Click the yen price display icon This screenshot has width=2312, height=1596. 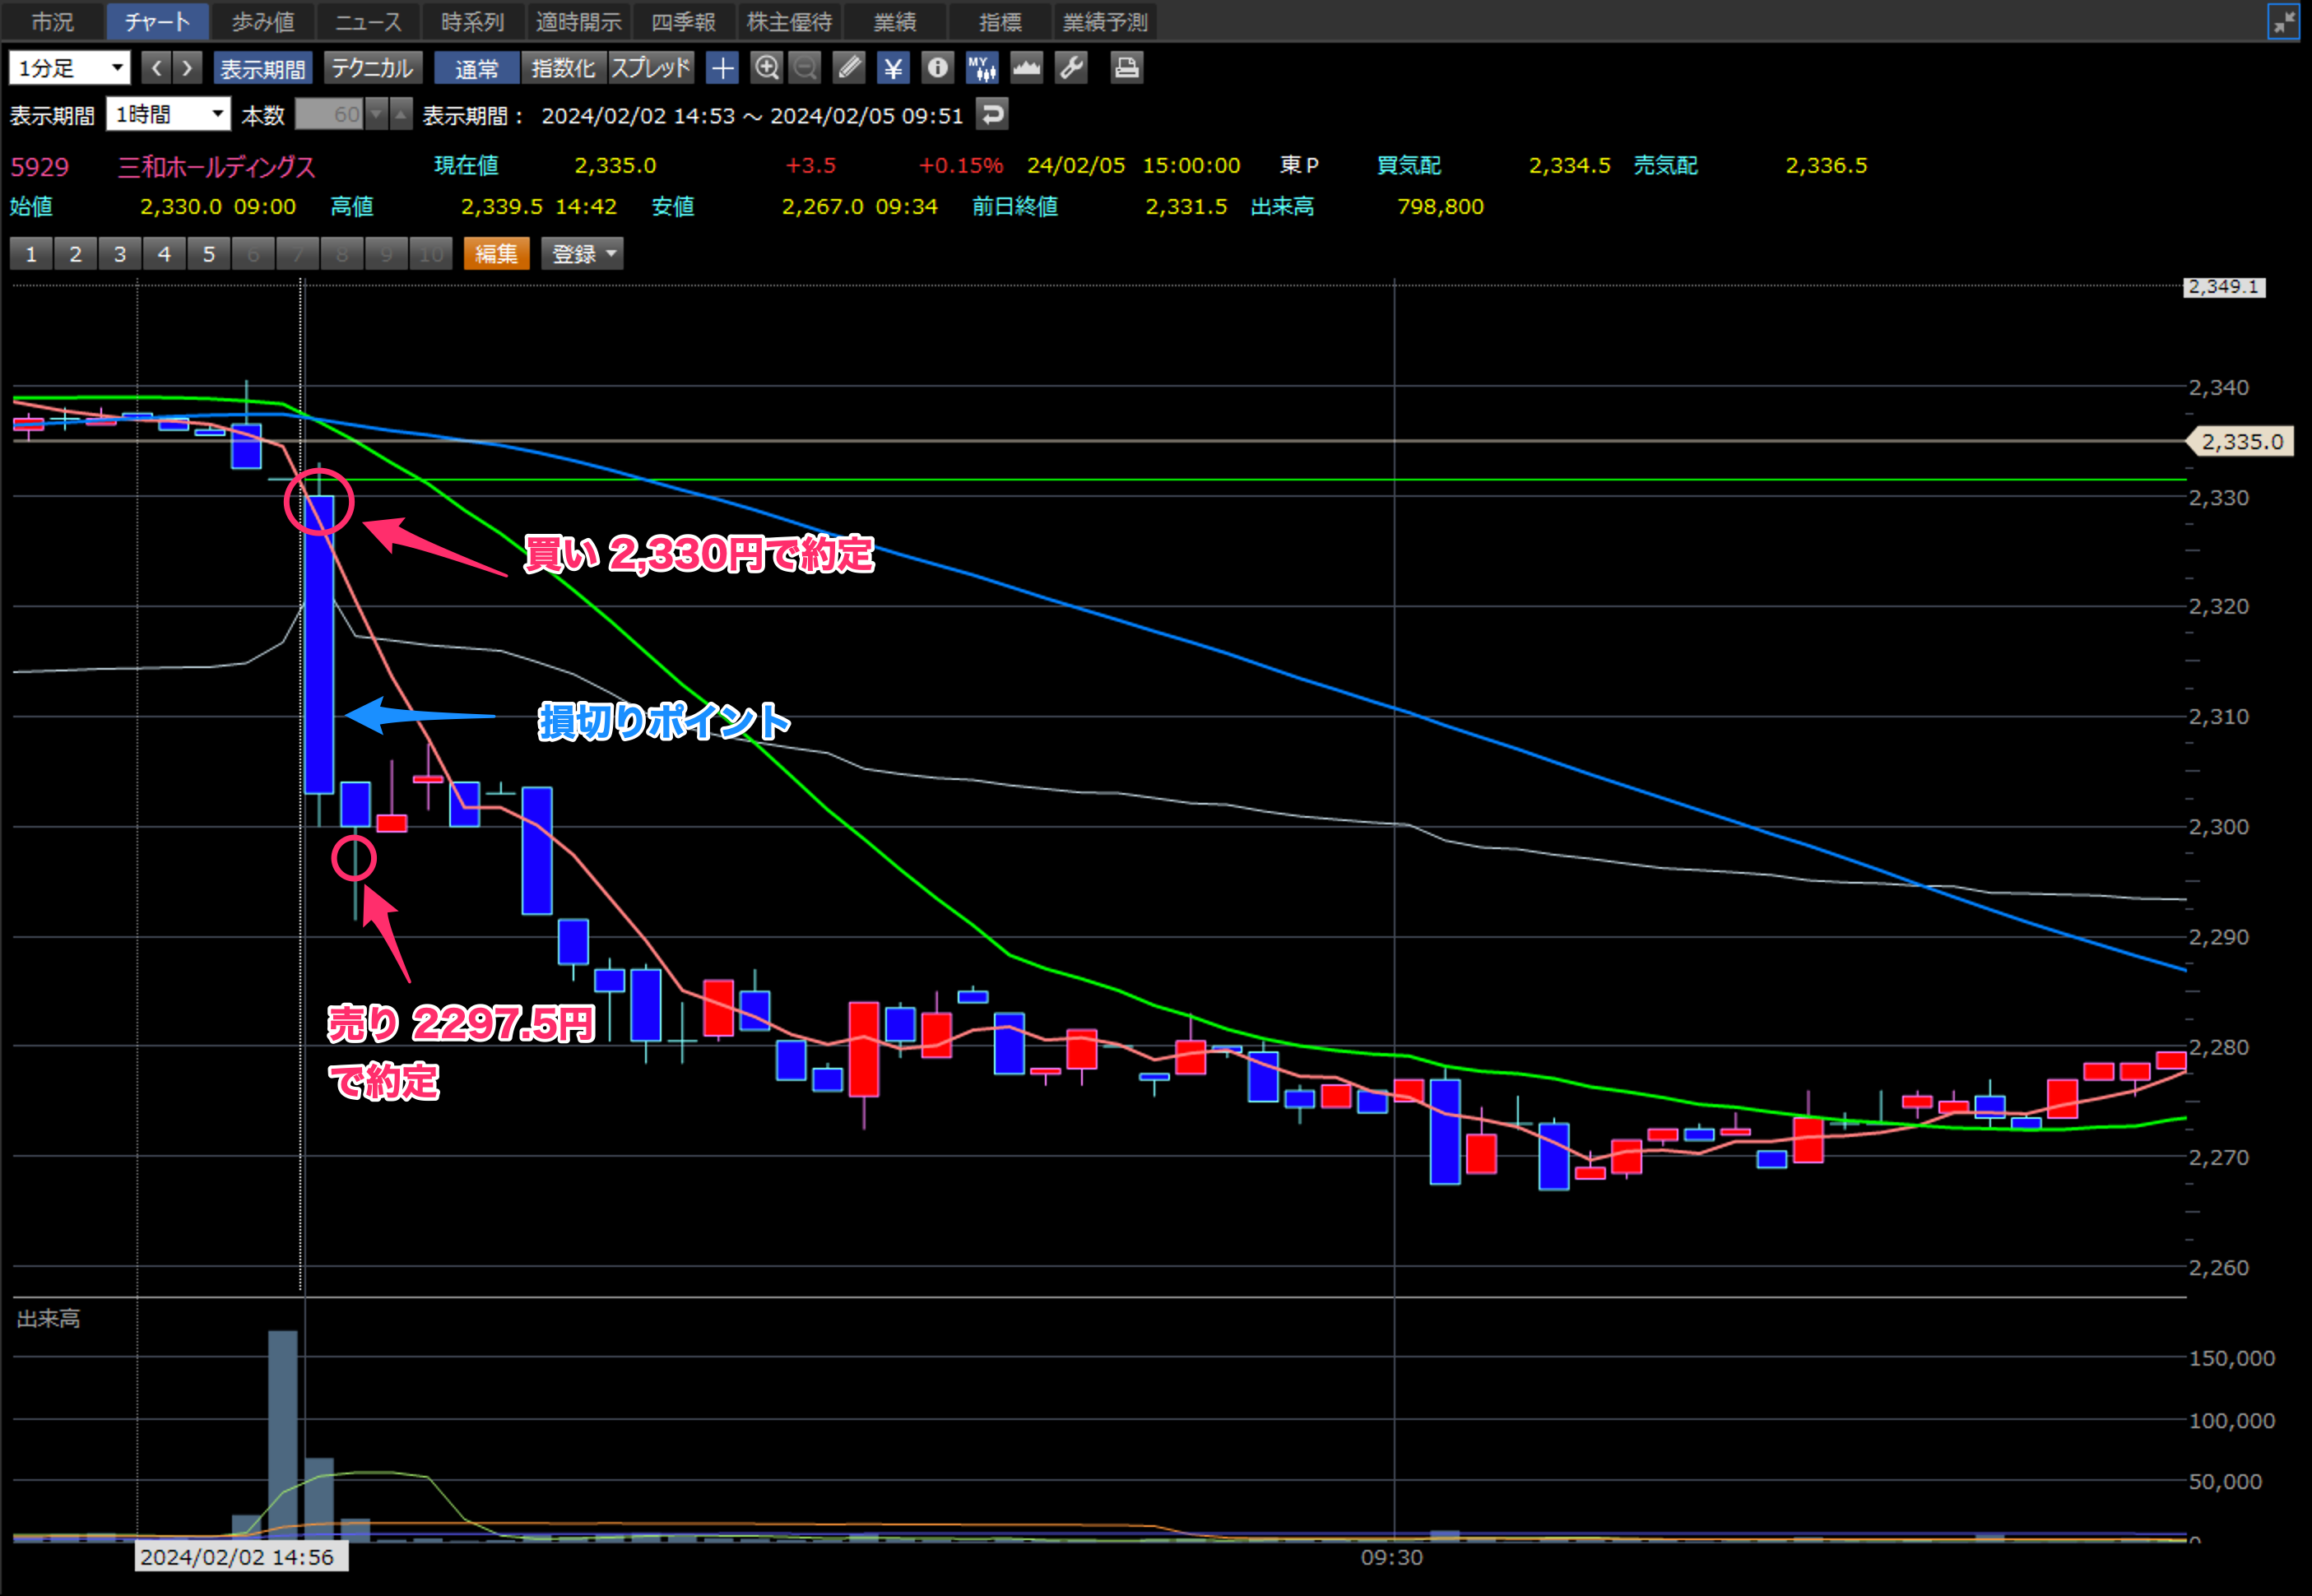click(893, 68)
